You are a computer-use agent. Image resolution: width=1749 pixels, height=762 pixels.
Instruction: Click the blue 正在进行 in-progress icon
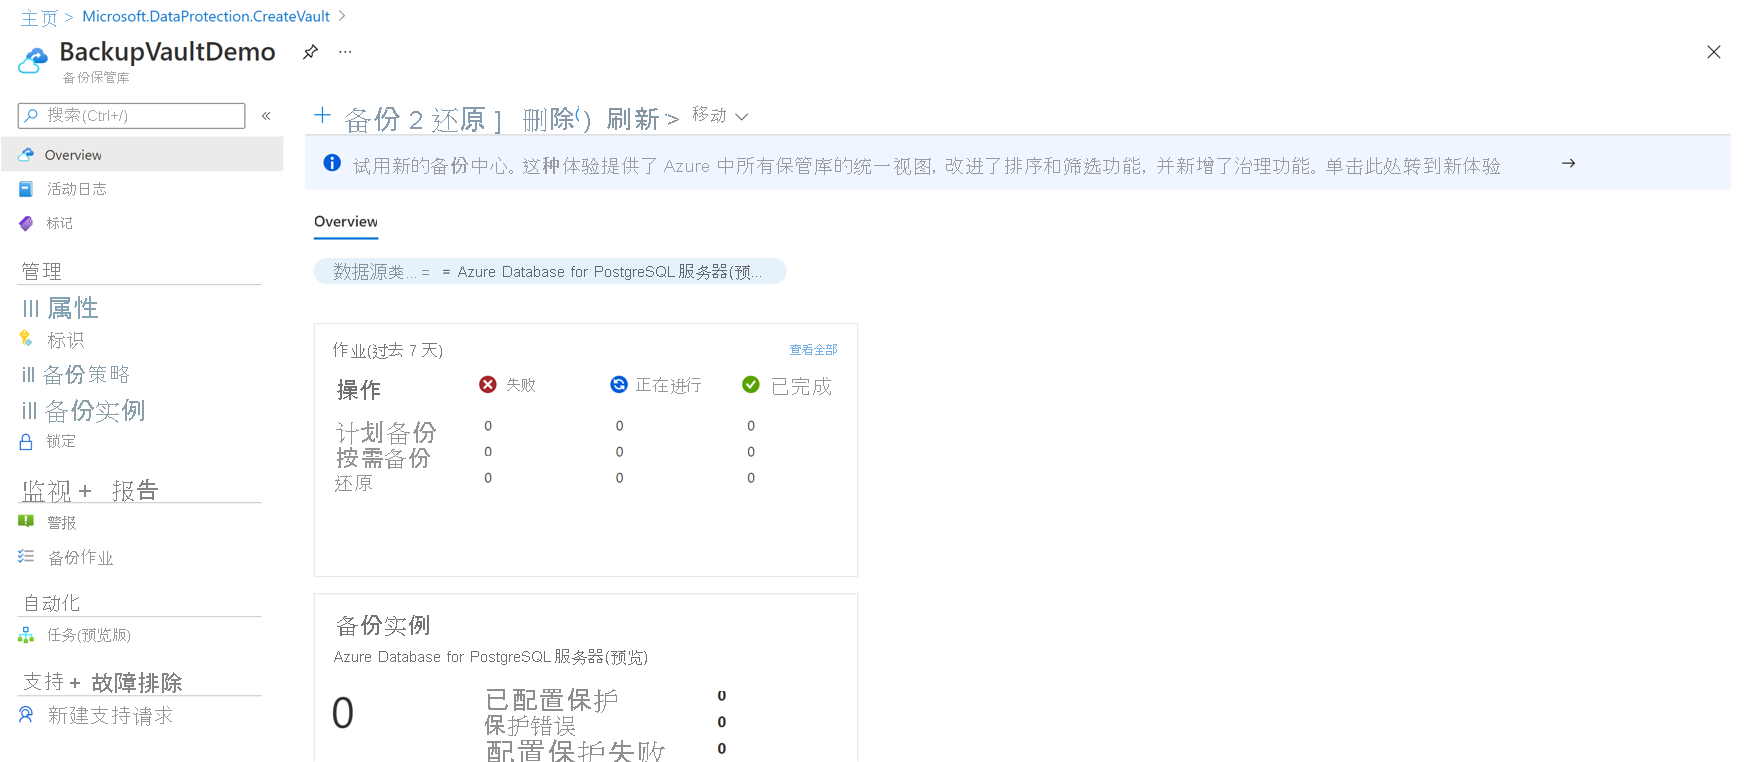619,385
